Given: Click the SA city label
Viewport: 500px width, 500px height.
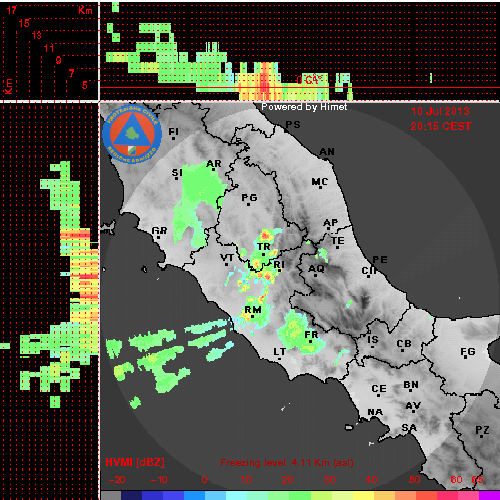Looking at the screenshot, I should [x=409, y=427].
